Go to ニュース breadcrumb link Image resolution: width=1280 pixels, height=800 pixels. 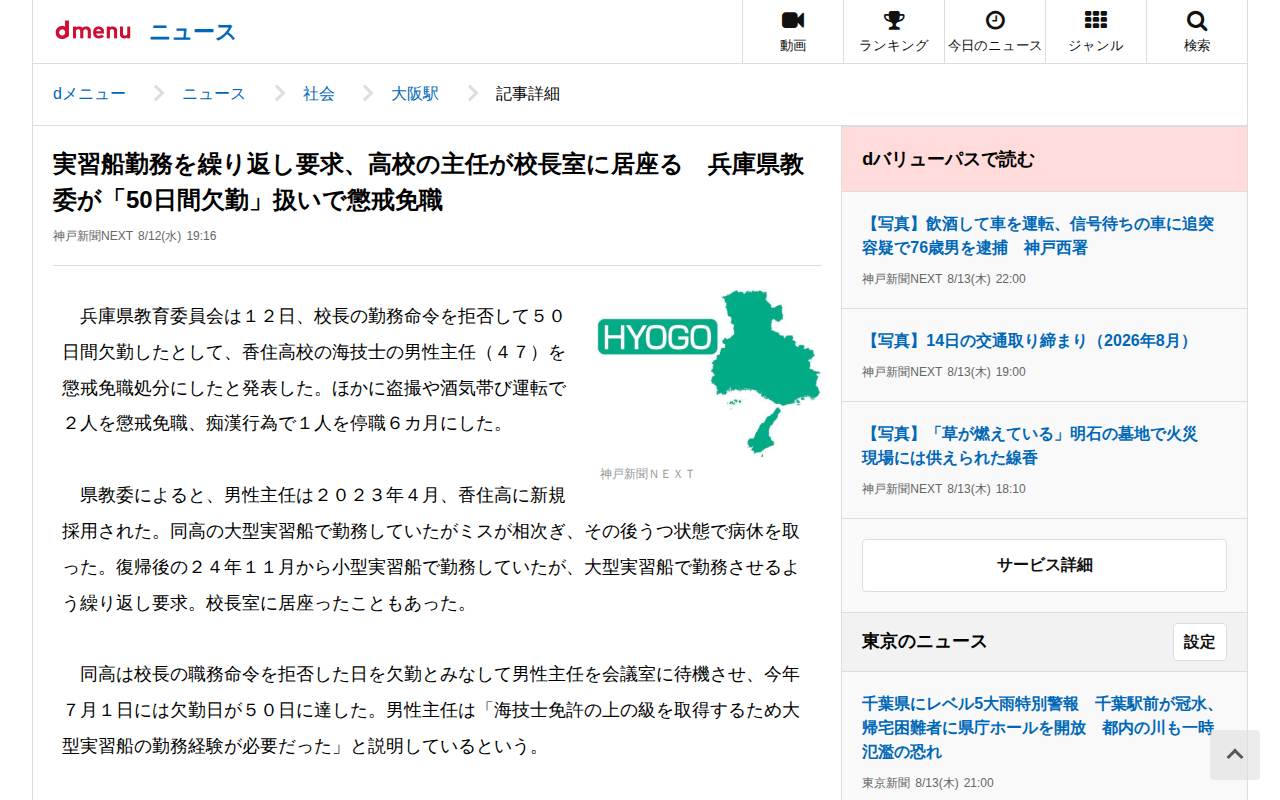214,94
